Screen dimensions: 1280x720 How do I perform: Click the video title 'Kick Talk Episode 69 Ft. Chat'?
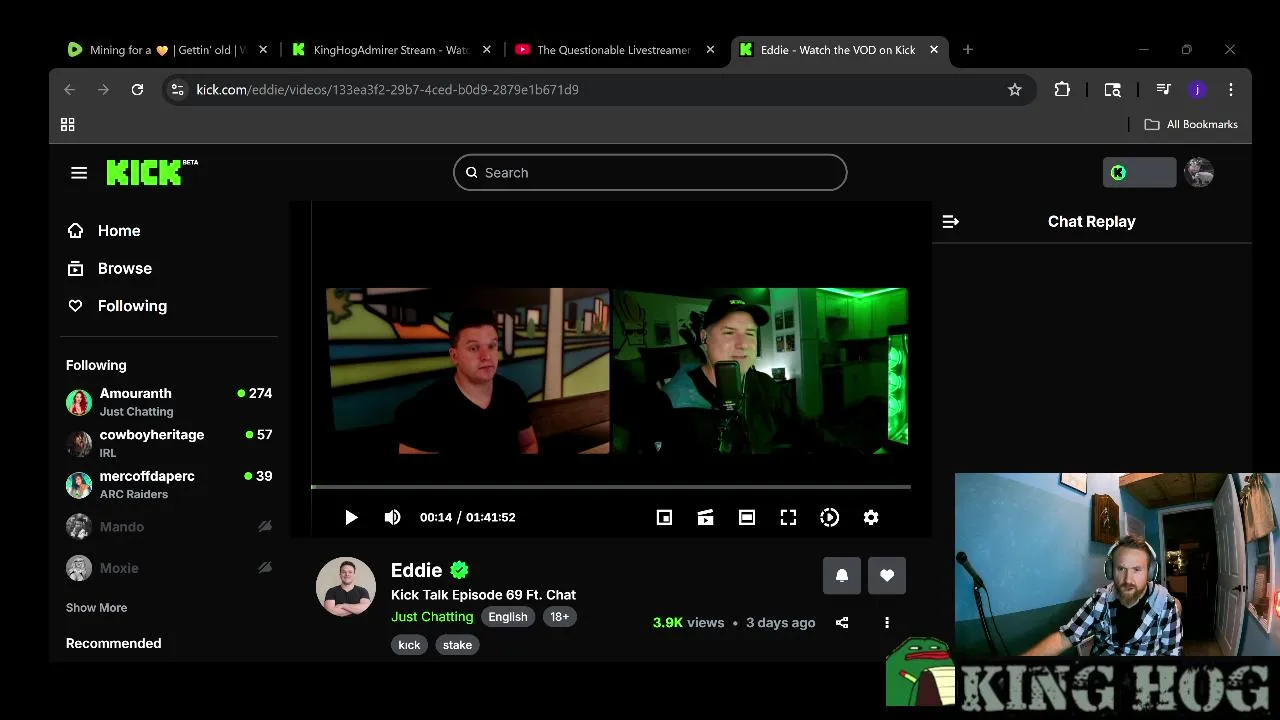483,595
